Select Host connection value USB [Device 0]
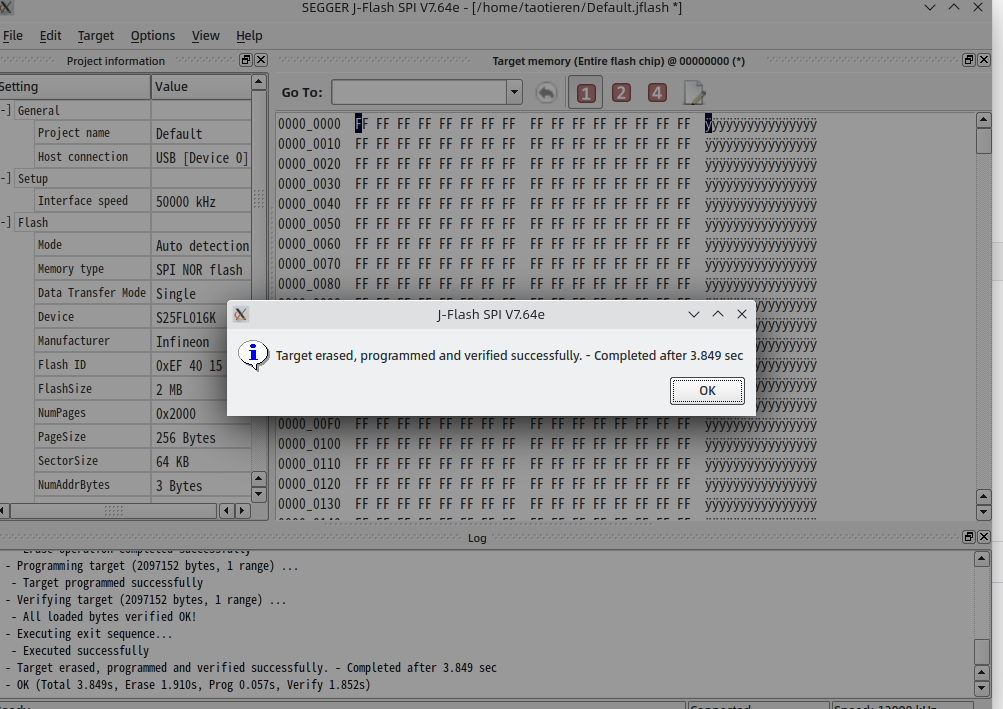This screenshot has height=709, width=1003. [201, 157]
